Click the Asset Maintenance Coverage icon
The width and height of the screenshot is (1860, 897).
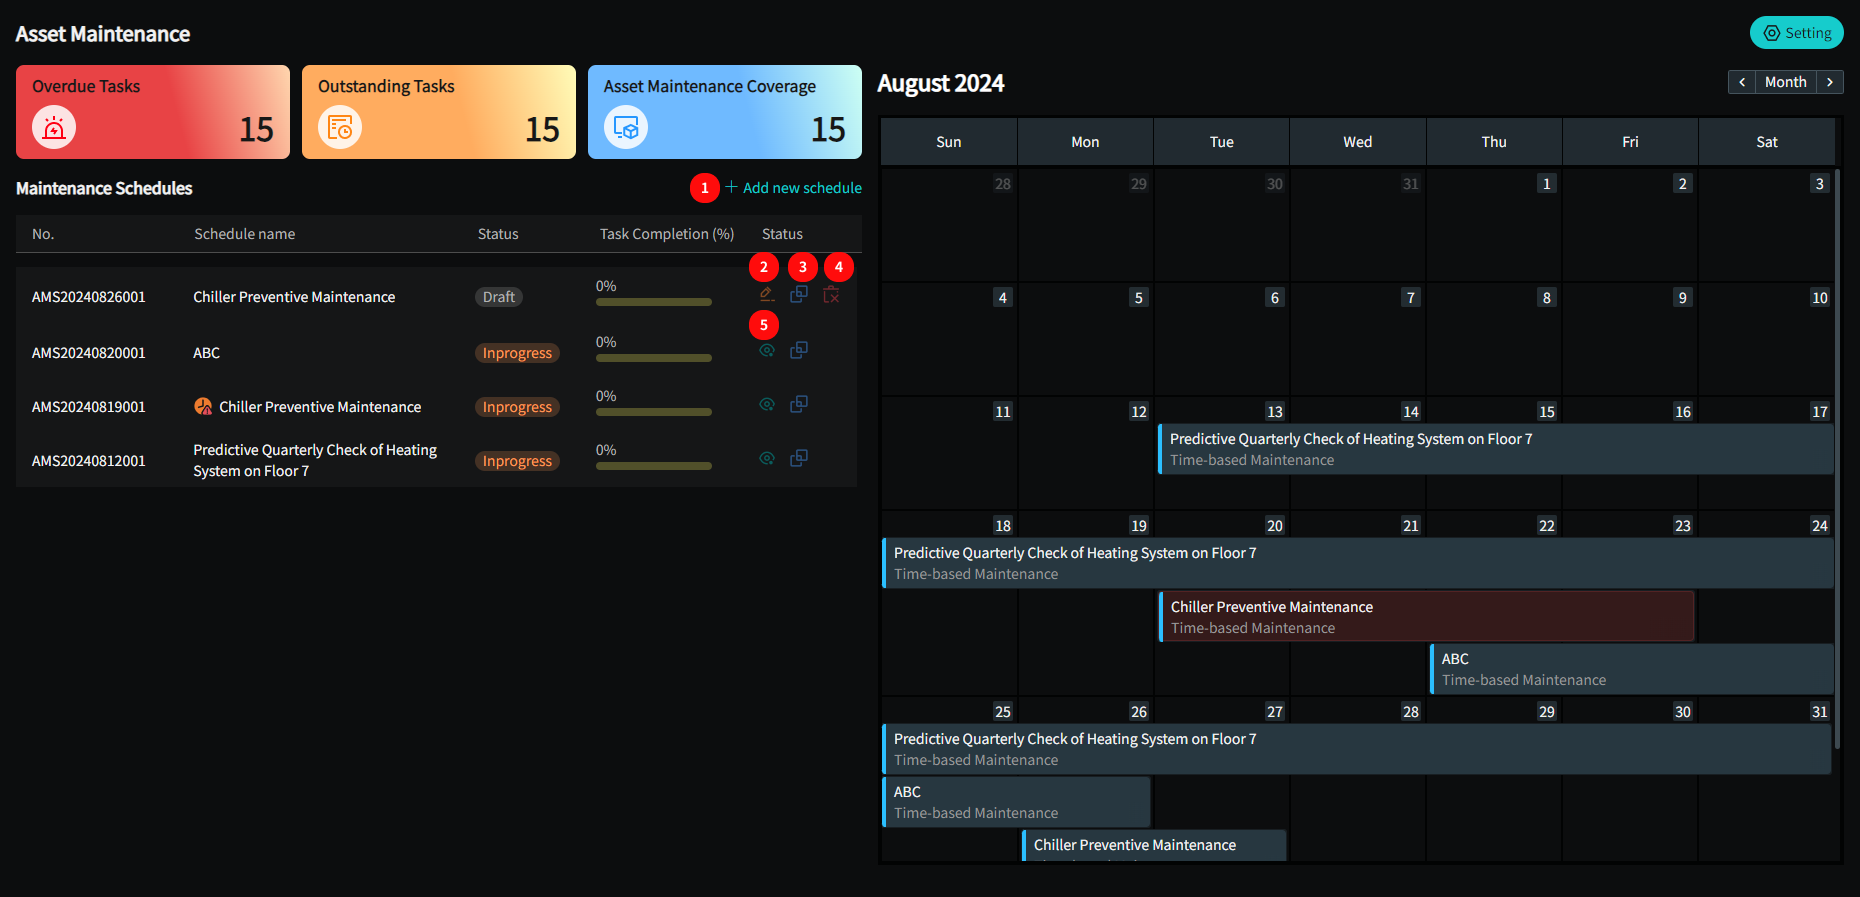[x=626, y=128]
